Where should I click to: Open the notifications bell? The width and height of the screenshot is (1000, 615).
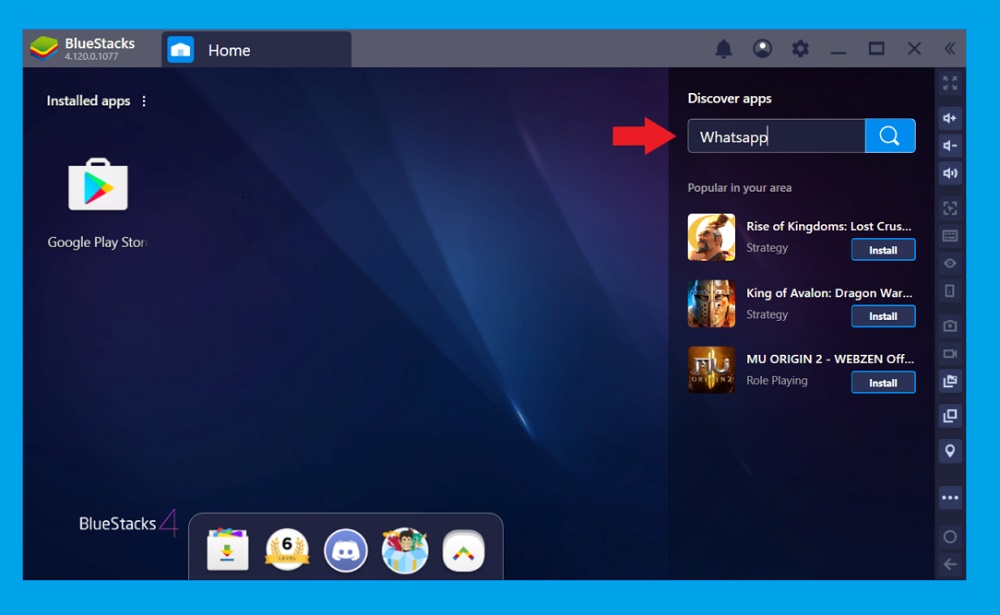723,48
